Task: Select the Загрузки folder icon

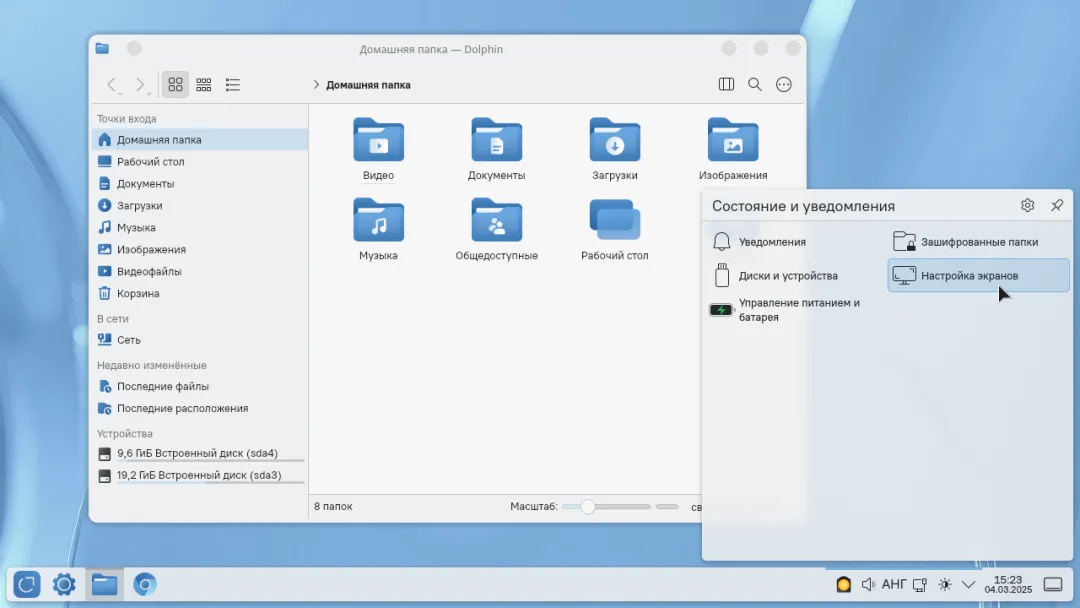Action: click(x=614, y=140)
